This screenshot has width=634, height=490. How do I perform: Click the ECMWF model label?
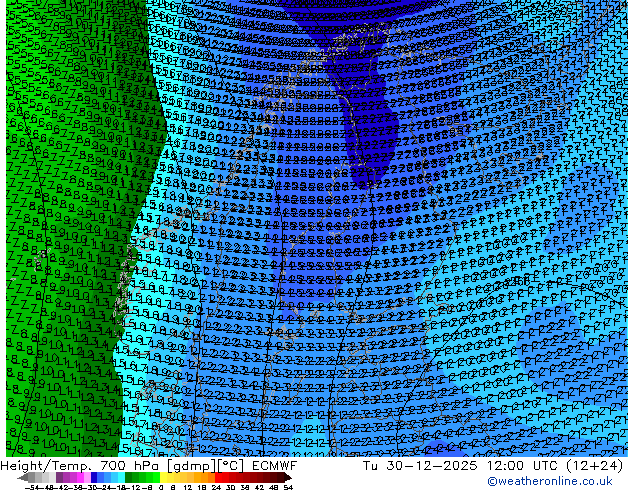[x=275, y=466]
